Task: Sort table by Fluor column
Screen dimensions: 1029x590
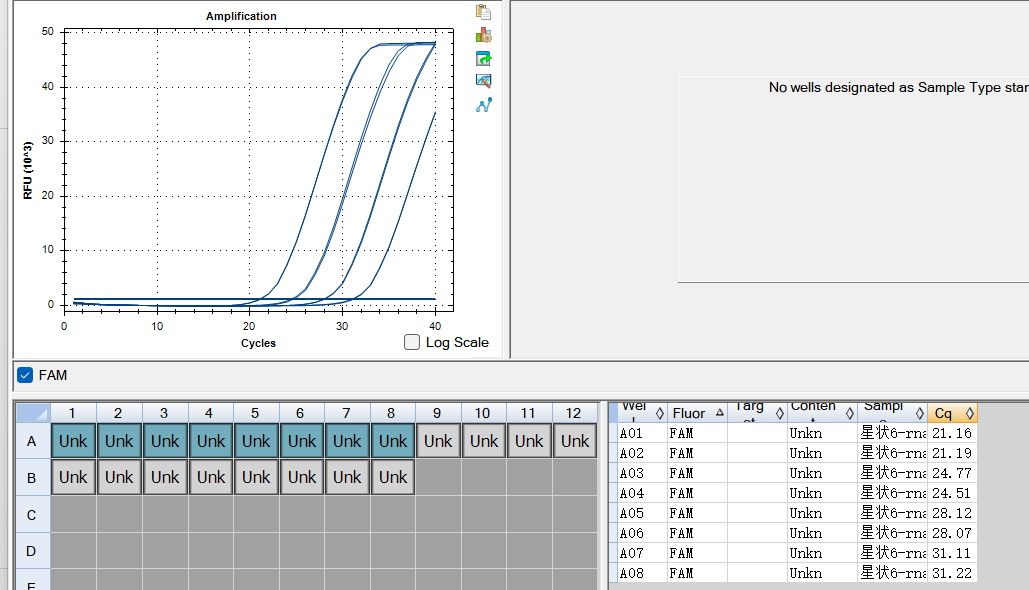Action: coord(697,413)
